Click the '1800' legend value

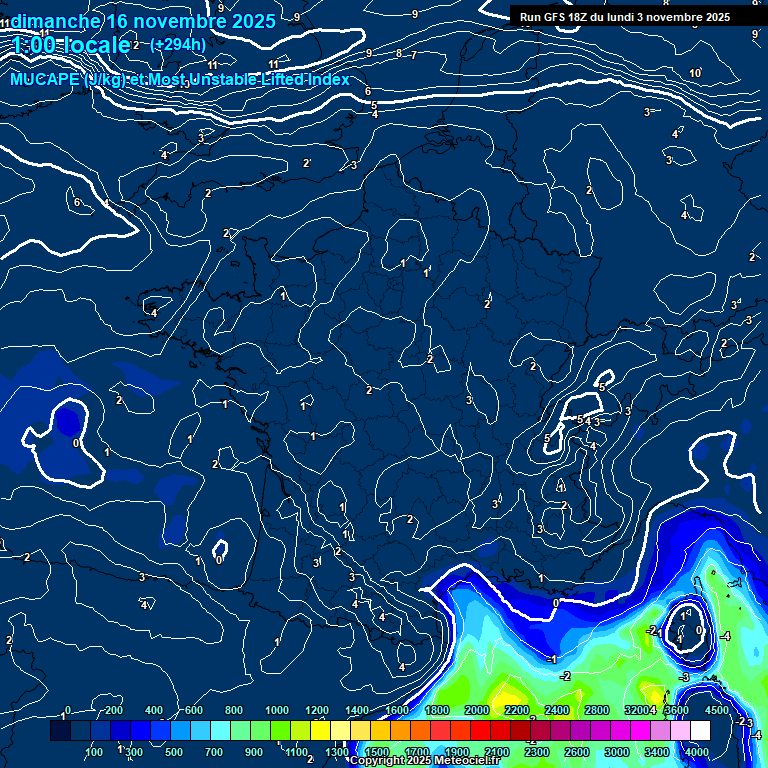click(437, 710)
